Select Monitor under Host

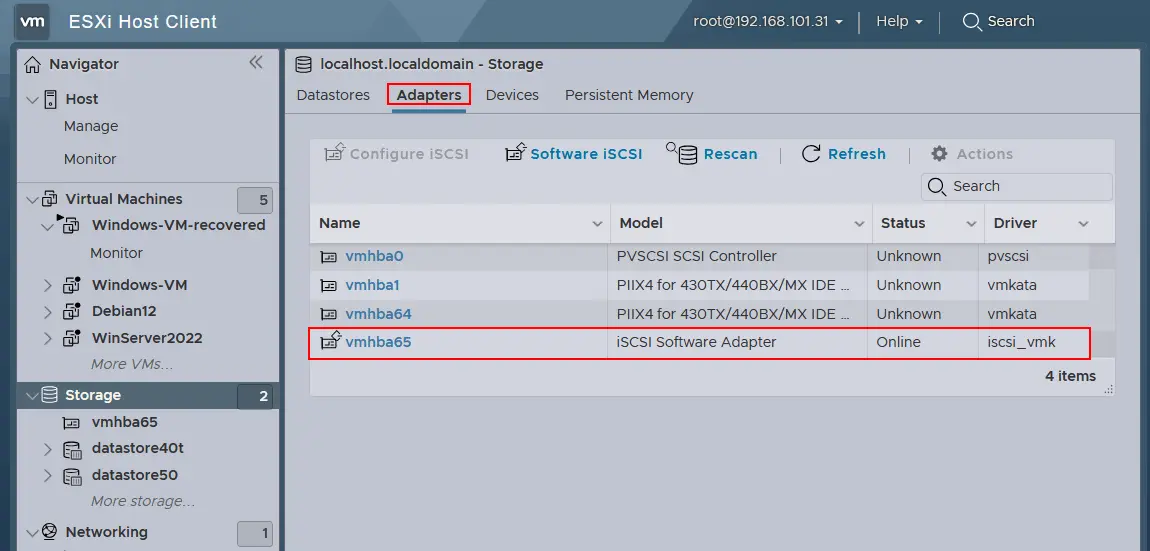click(90, 159)
